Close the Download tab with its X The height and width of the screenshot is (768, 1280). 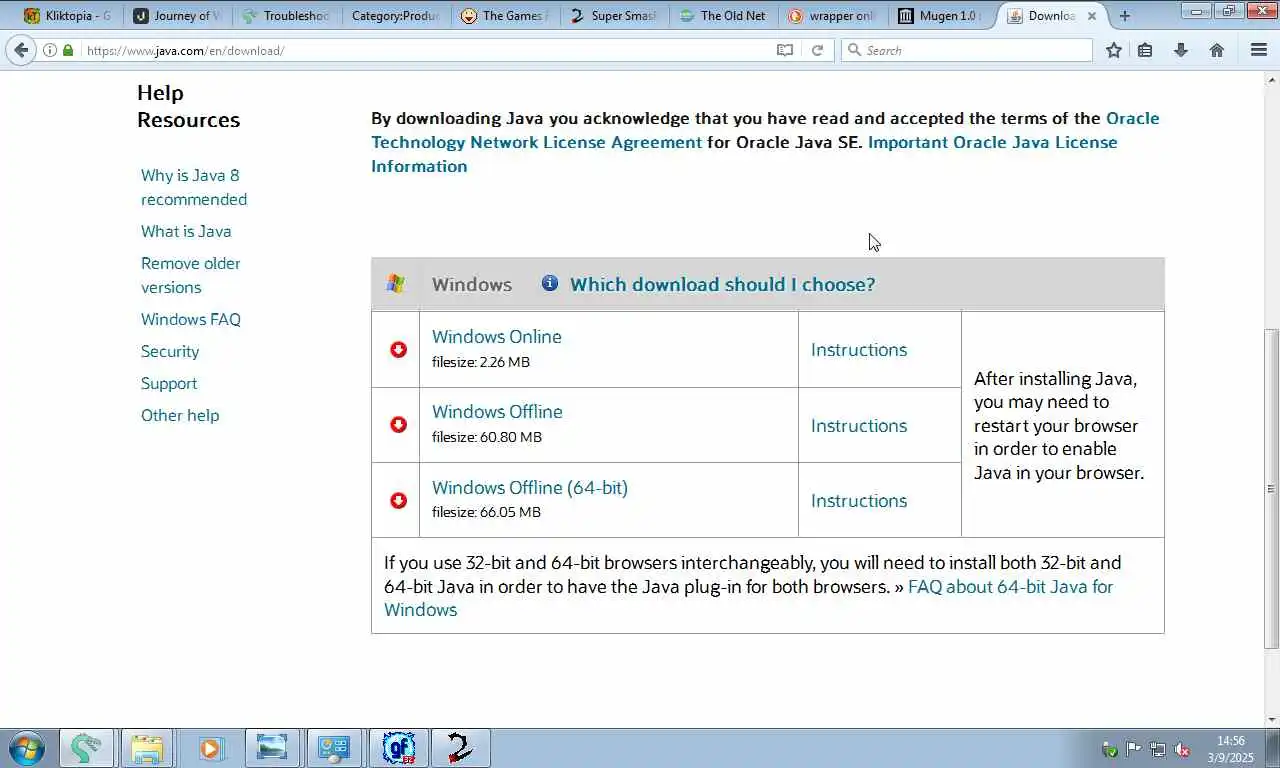click(1092, 16)
